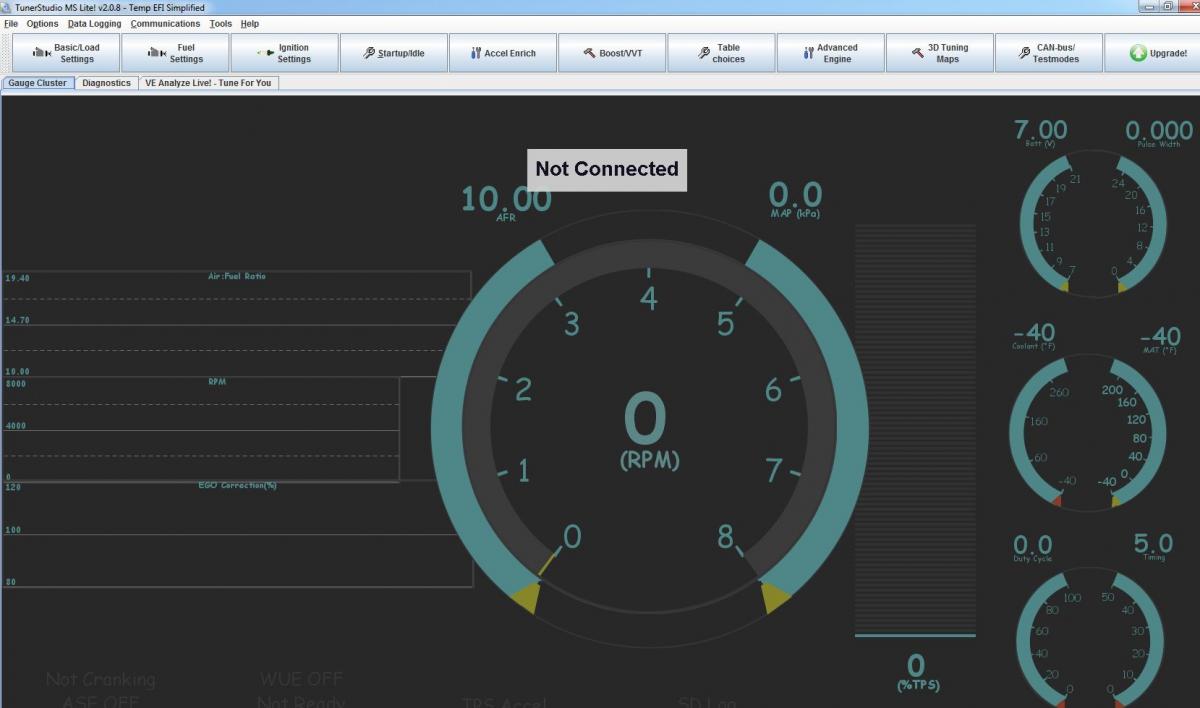
Task: Click the icon on 3D Tuning Maps button
Action: click(918, 53)
